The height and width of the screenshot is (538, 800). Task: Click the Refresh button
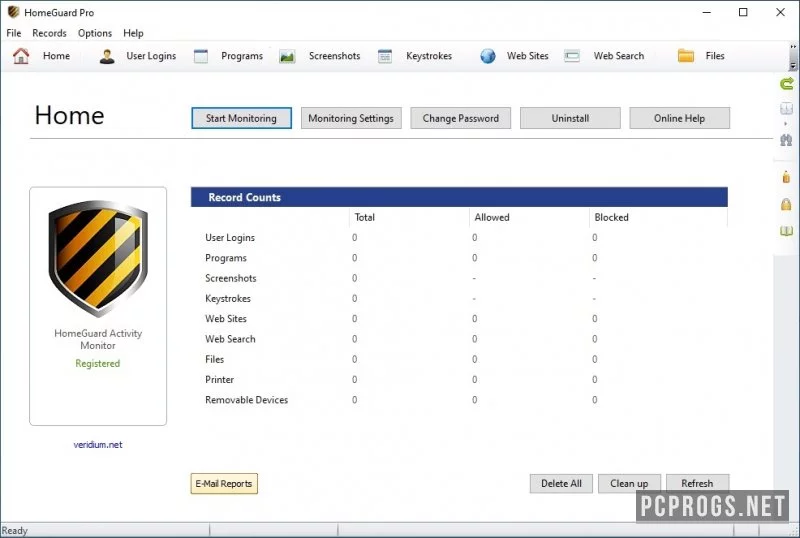click(697, 483)
